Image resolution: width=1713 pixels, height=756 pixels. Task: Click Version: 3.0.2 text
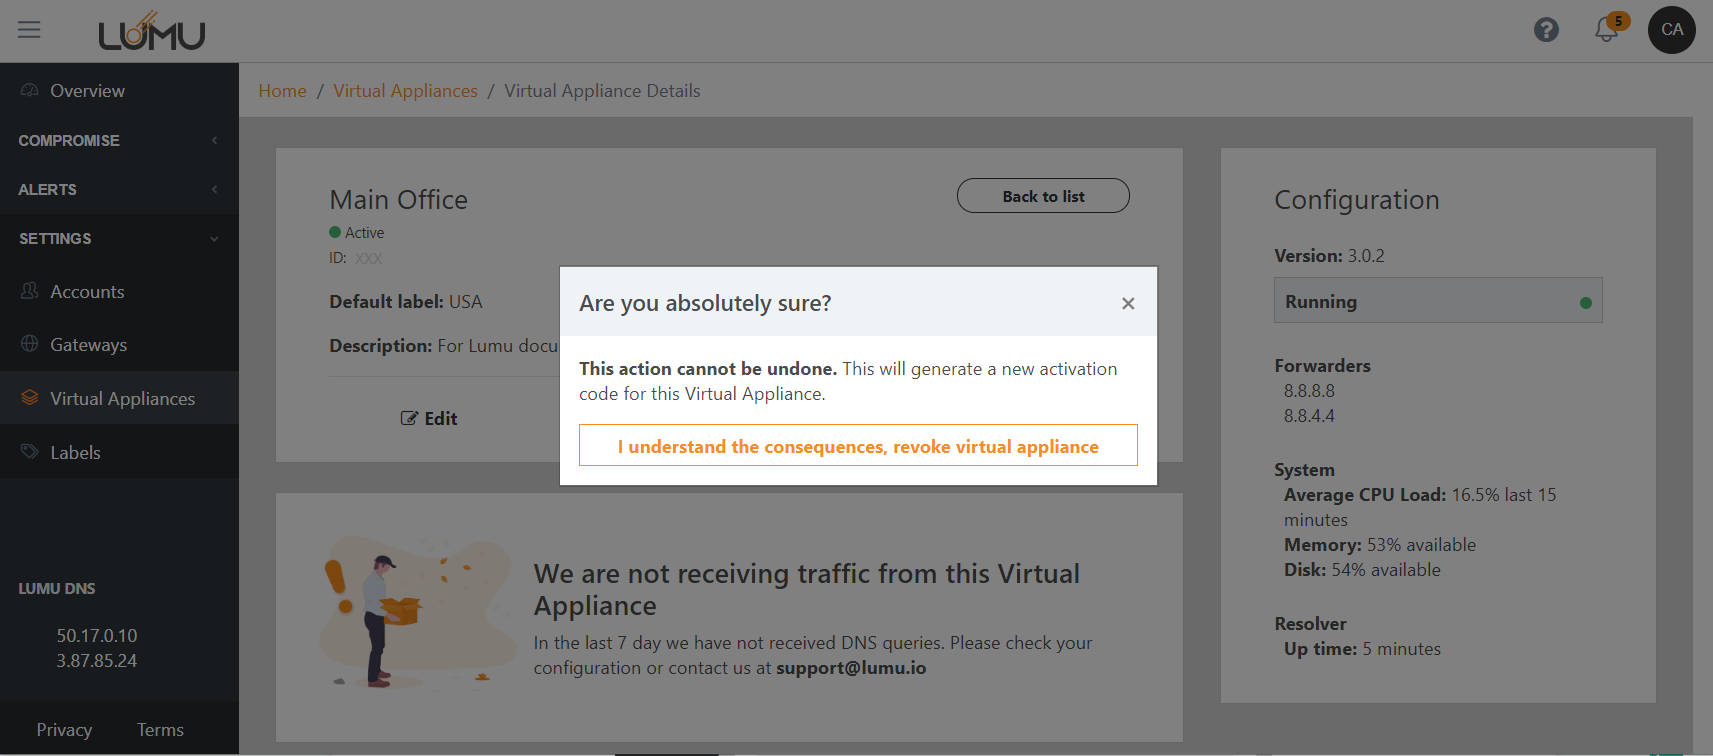(x=1329, y=256)
